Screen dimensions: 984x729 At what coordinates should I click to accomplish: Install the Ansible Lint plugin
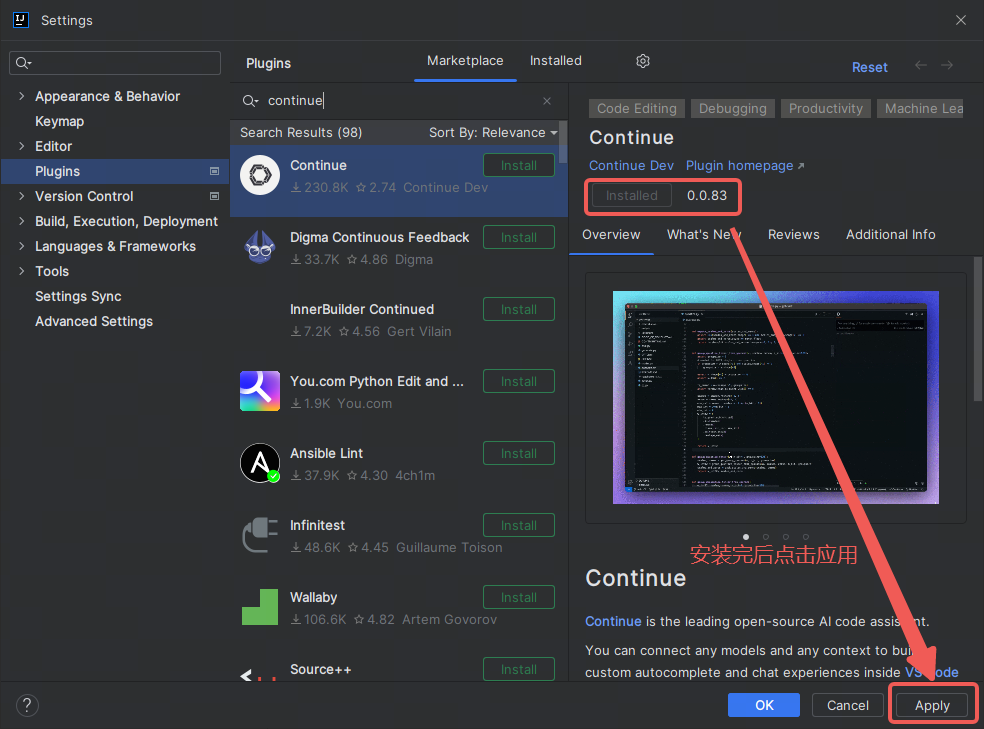pyautogui.click(x=519, y=454)
